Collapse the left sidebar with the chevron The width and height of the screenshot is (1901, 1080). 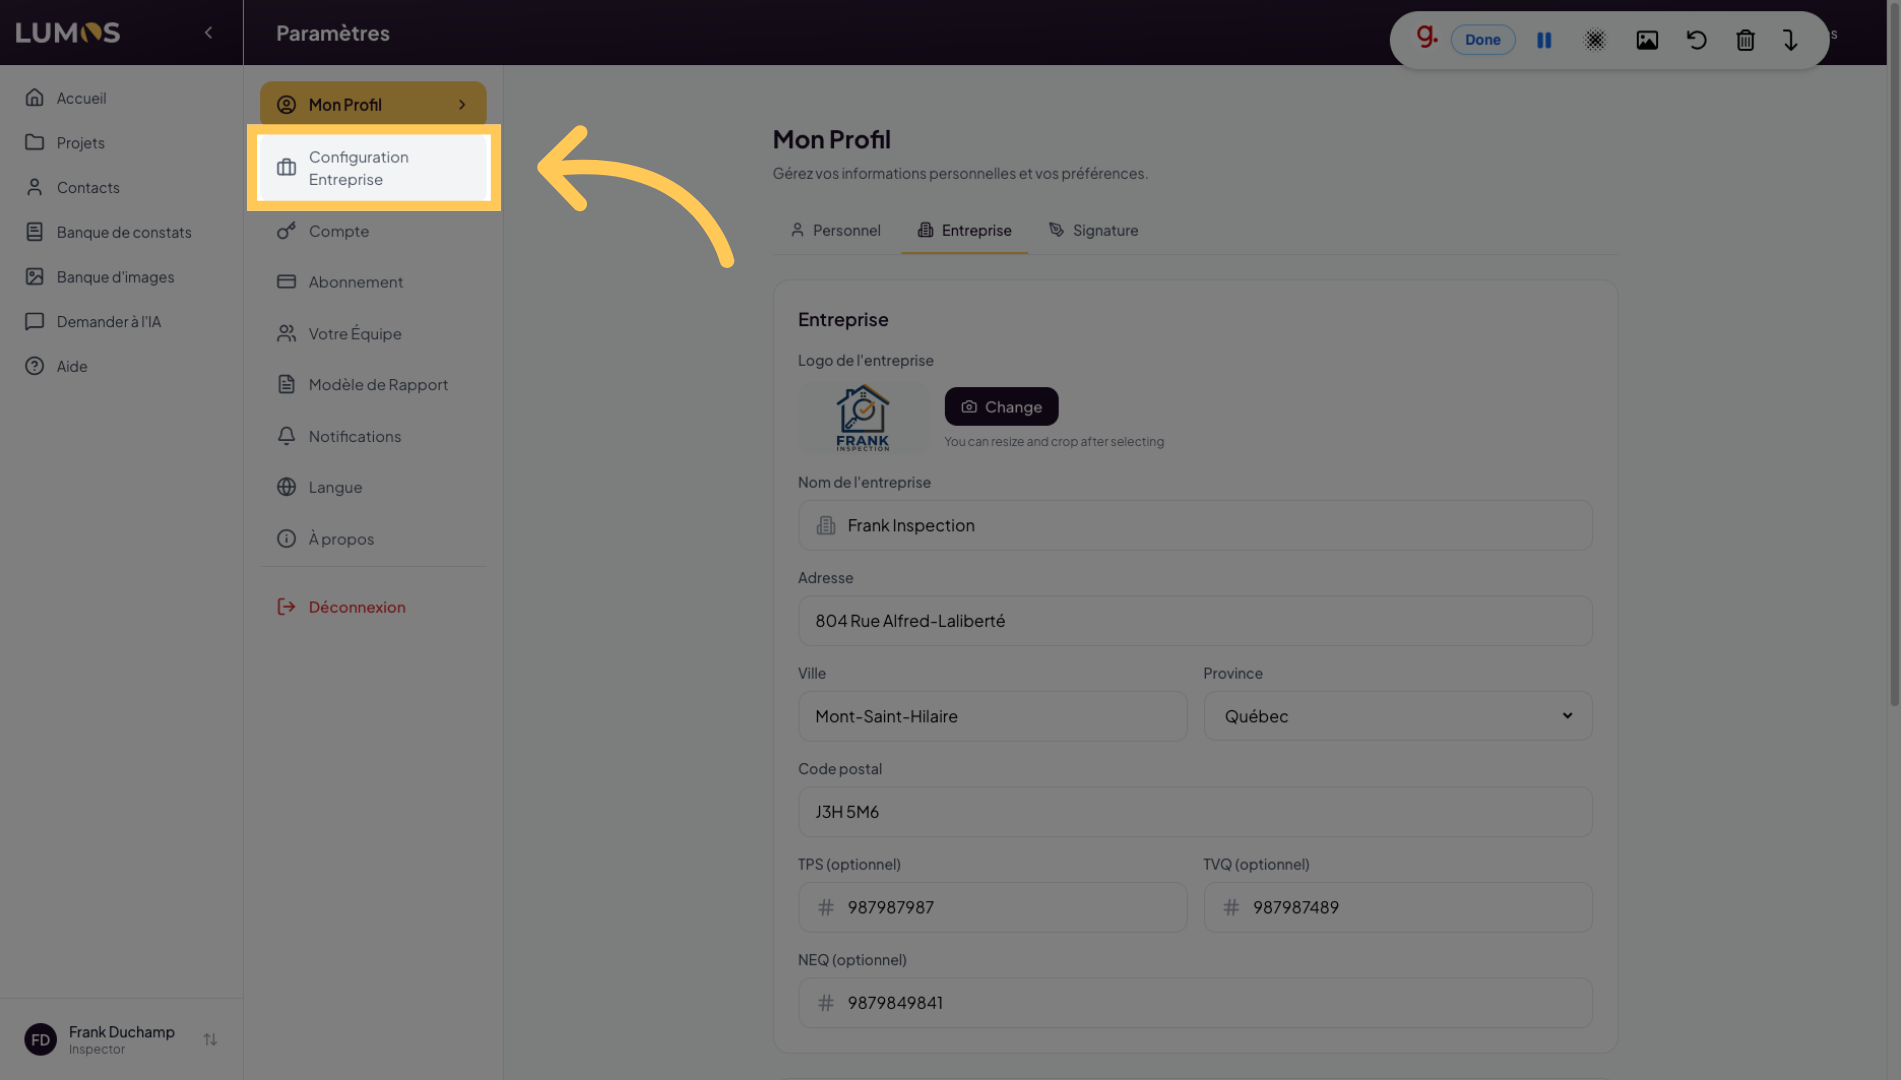[x=208, y=33]
